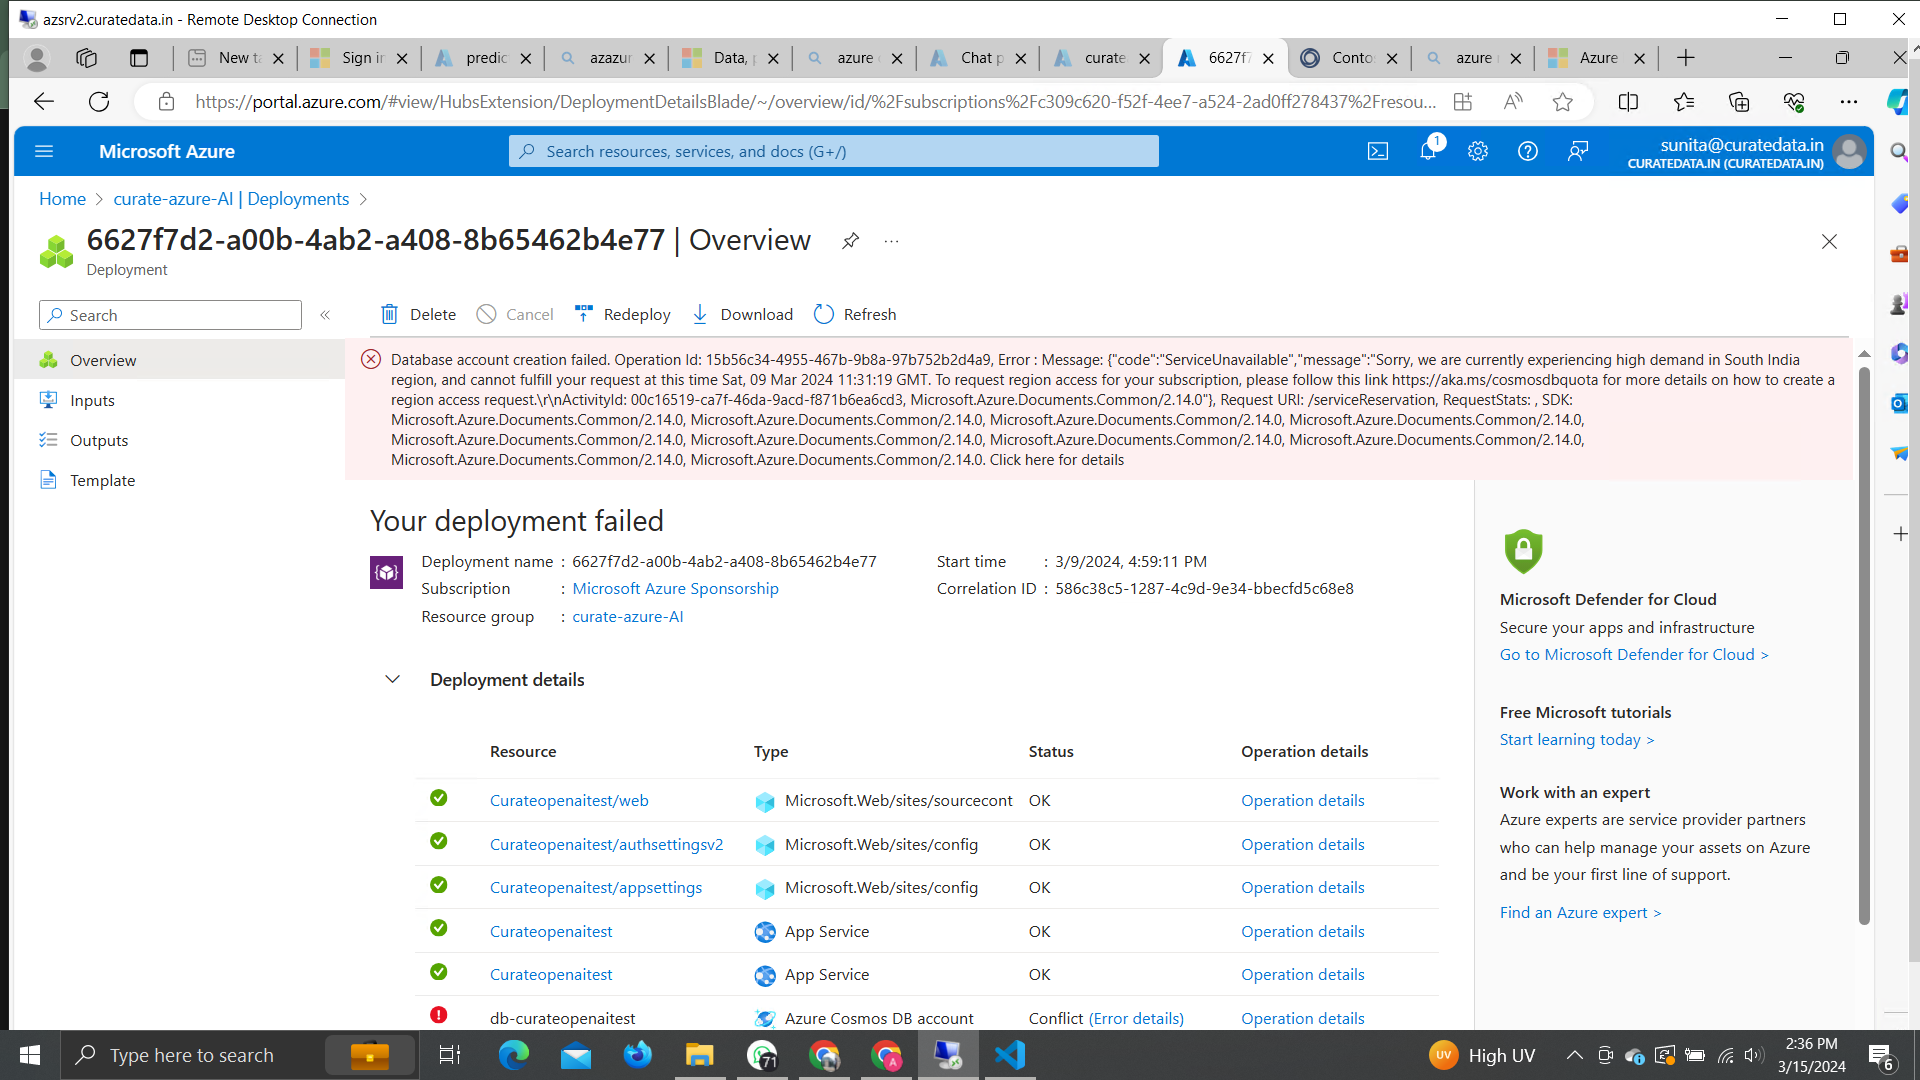
Task: Open Curateopenaitest/authsettingsv2 resource
Action: point(606,845)
